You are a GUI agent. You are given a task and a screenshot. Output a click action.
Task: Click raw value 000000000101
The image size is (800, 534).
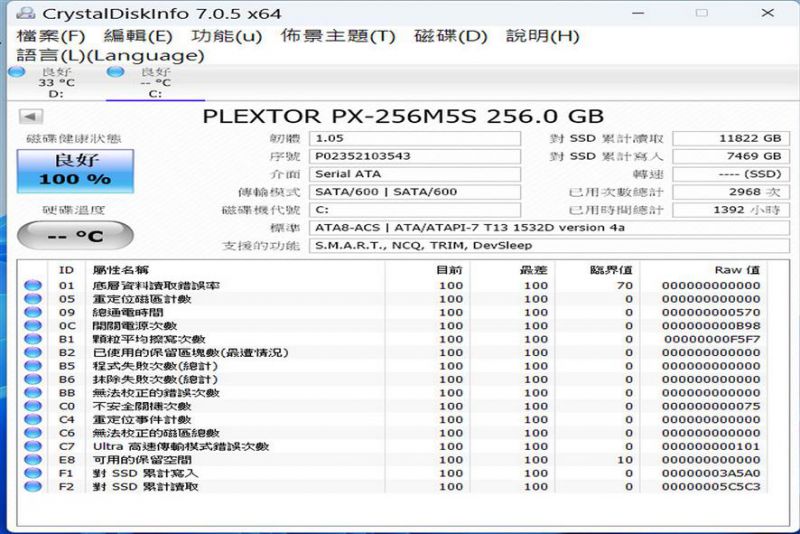pyautogui.click(x=711, y=447)
